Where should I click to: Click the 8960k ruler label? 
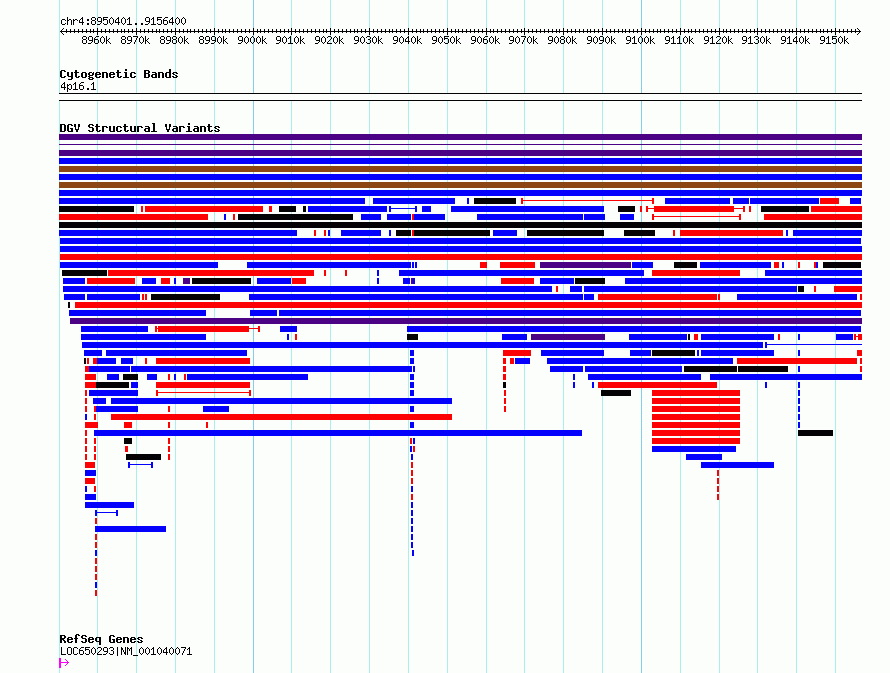click(x=96, y=40)
